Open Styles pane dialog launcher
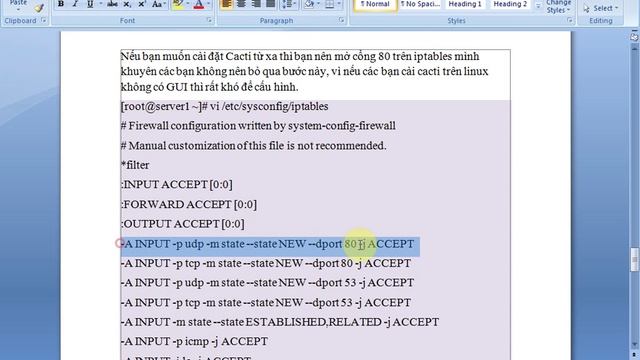This screenshot has height=360, width=640. 569,20
